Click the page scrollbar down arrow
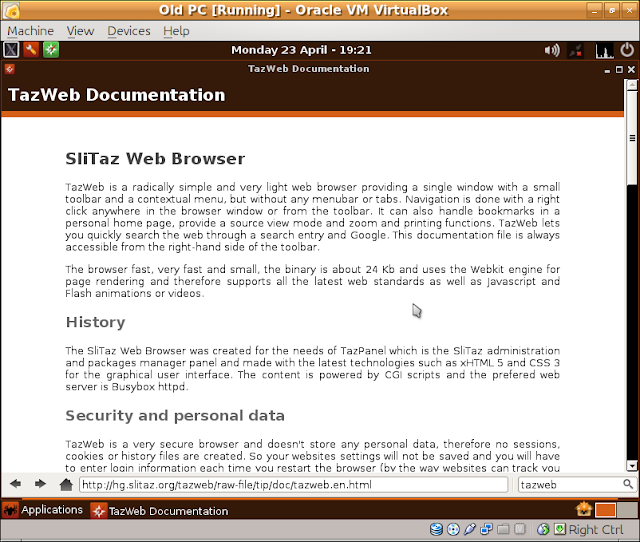640x542 pixels. pyautogui.click(x=632, y=466)
